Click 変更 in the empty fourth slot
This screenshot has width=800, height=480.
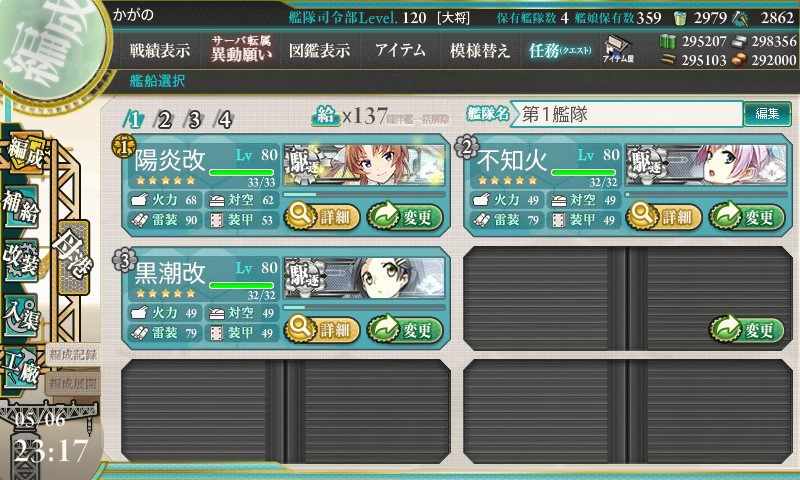[746, 330]
